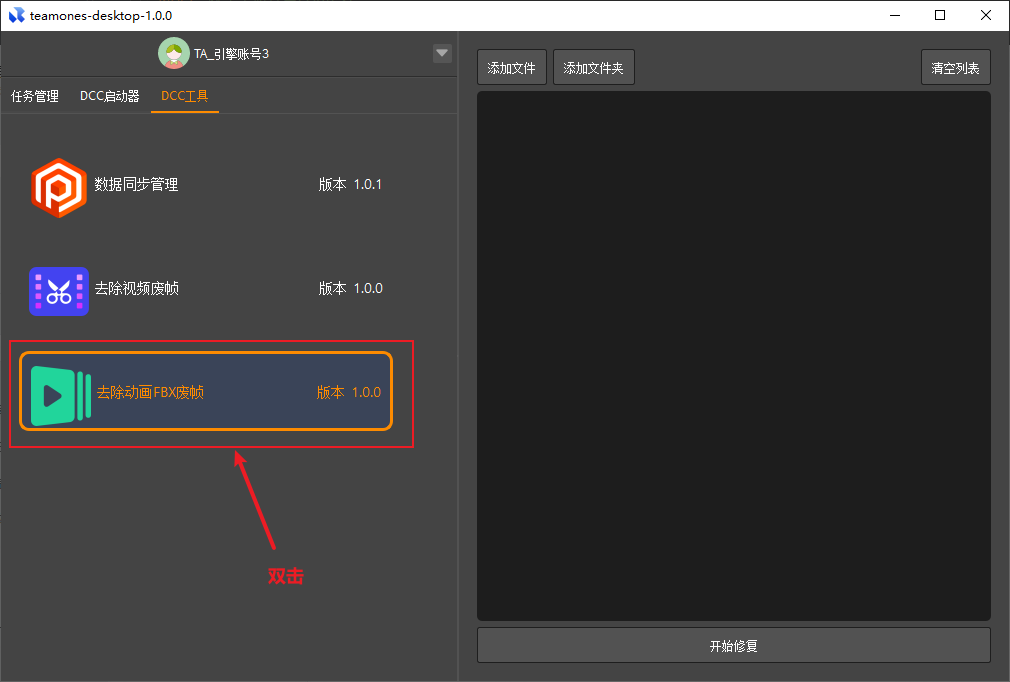
Task: Click the orange 数据同步管理 hexagon icon
Action: 59,187
